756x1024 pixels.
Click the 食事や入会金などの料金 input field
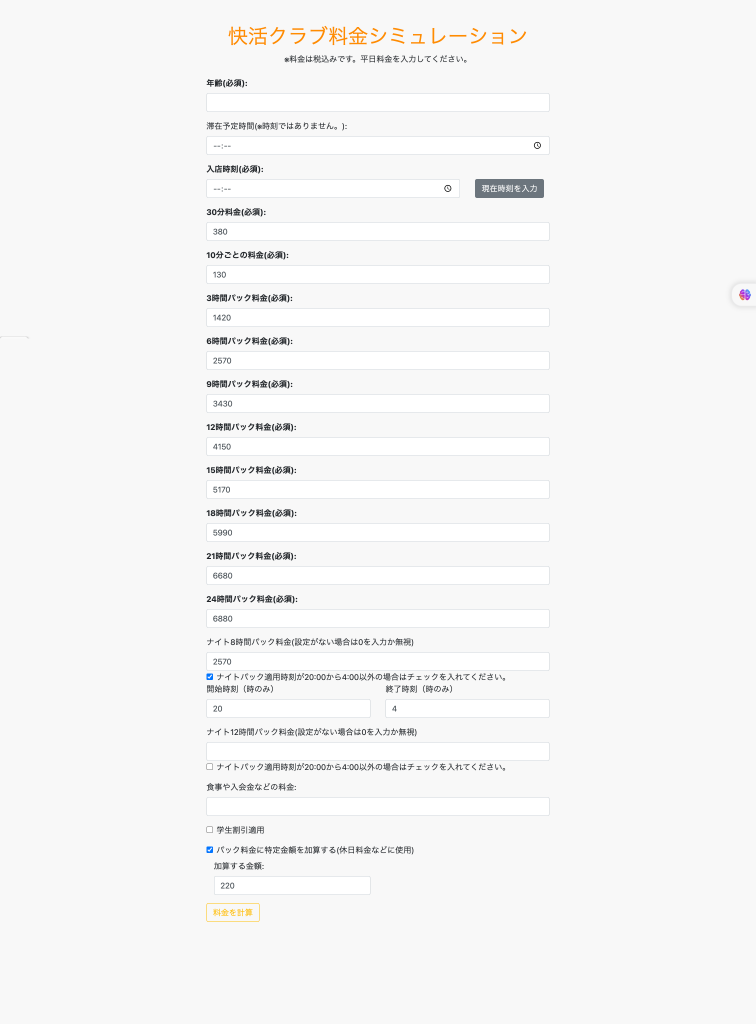pyautogui.click(x=378, y=807)
